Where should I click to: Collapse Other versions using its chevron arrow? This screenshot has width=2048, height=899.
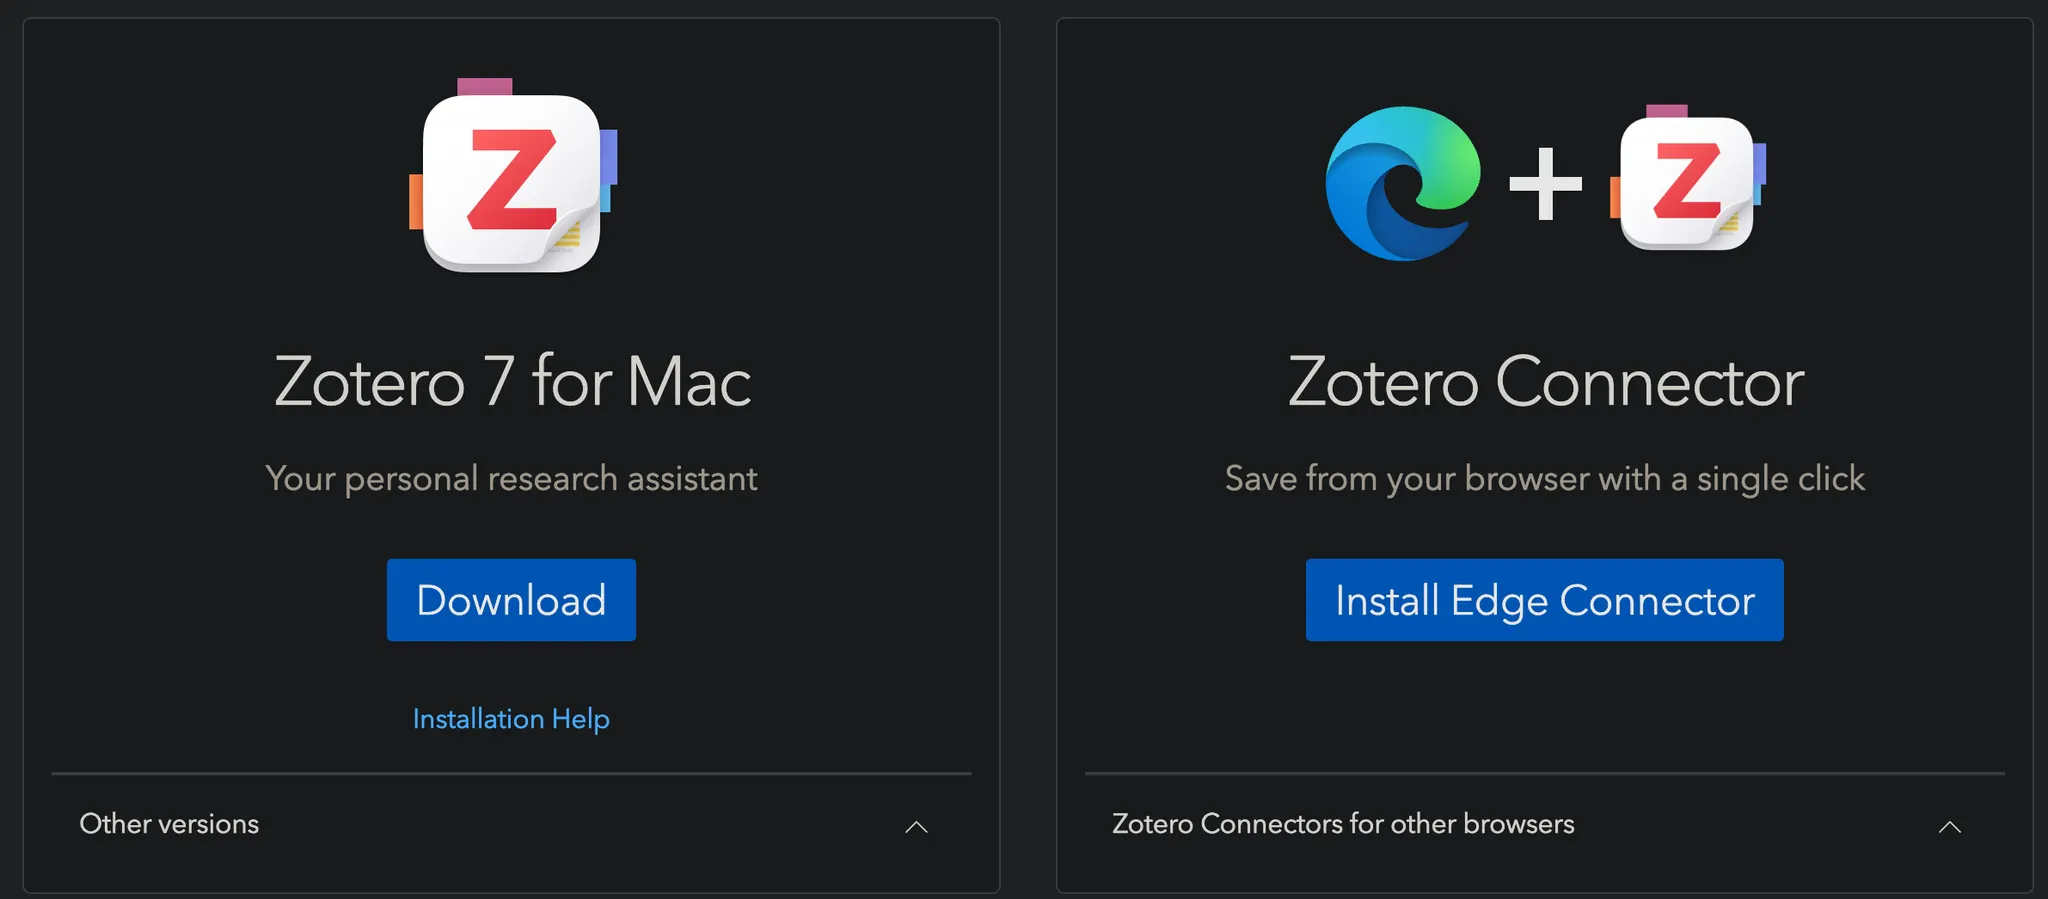click(916, 826)
